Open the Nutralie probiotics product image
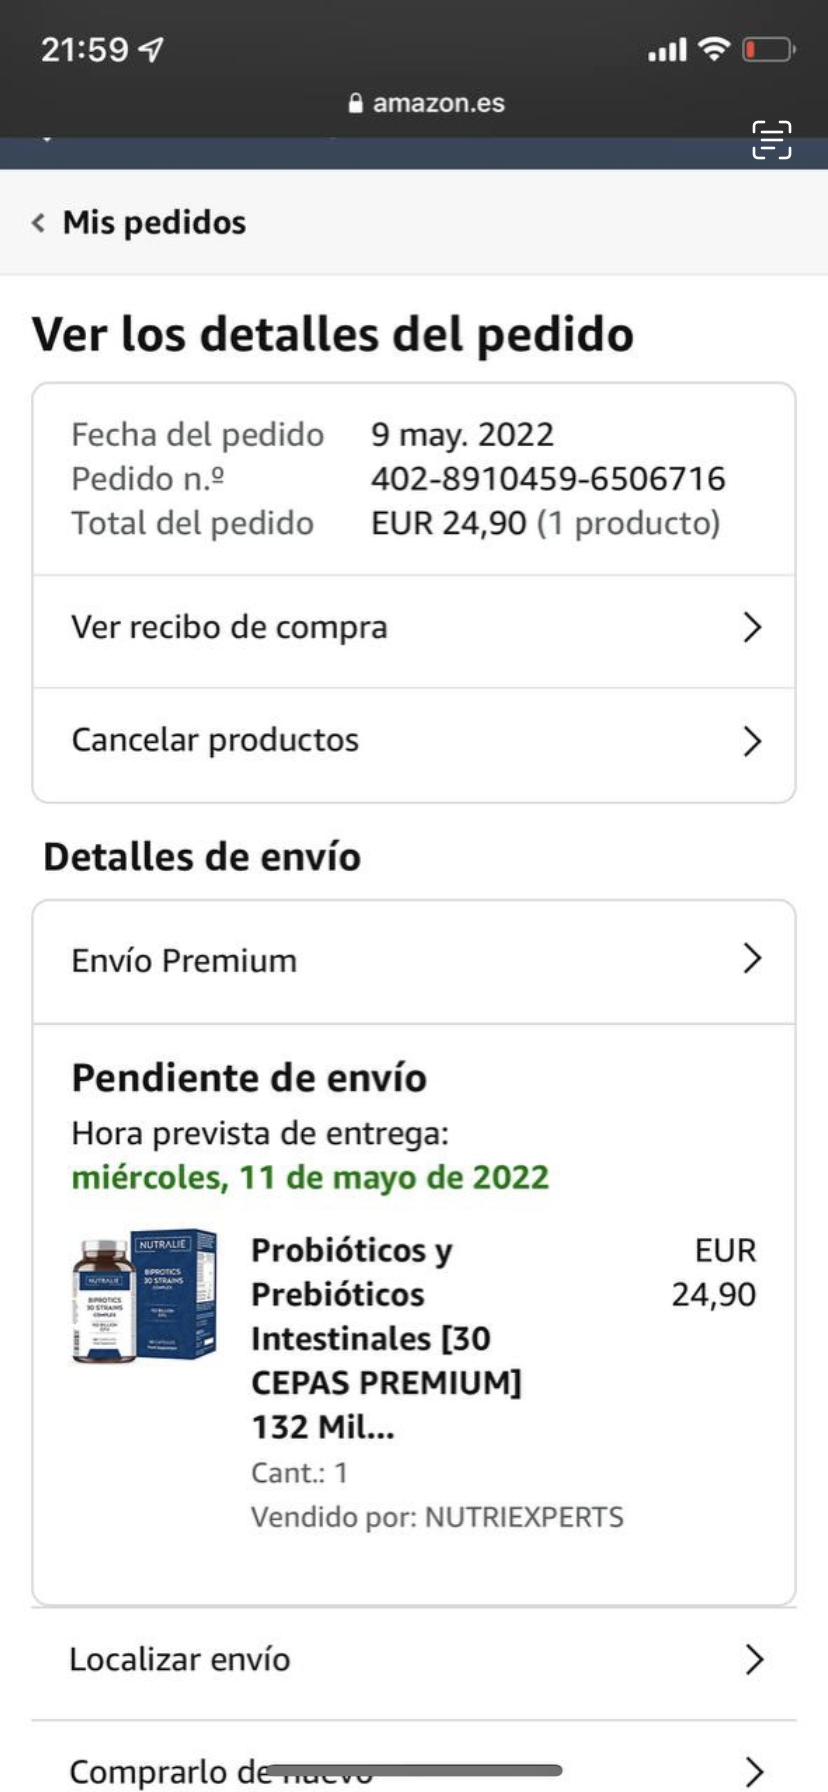The height and width of the screenshot is (1792, 828). click(145, 1296)
